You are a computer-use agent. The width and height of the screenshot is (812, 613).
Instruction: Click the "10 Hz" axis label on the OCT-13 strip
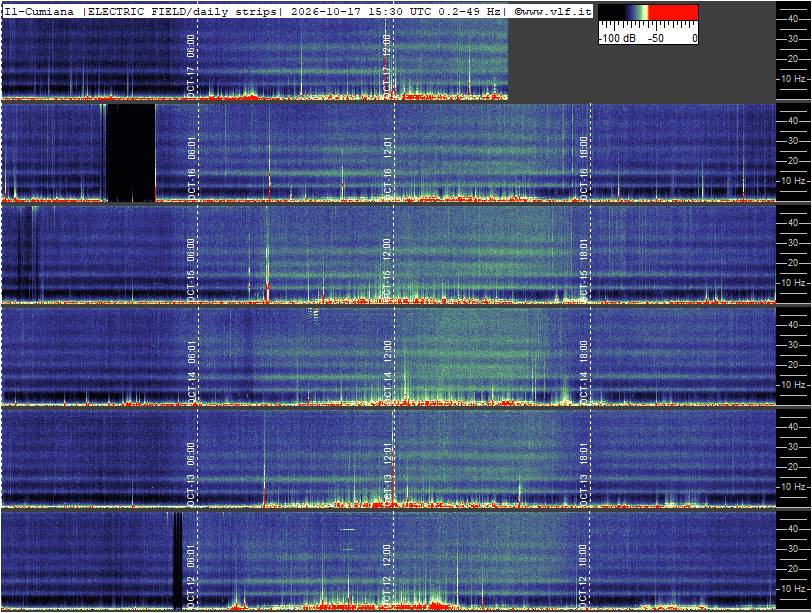tap(793, 487)
